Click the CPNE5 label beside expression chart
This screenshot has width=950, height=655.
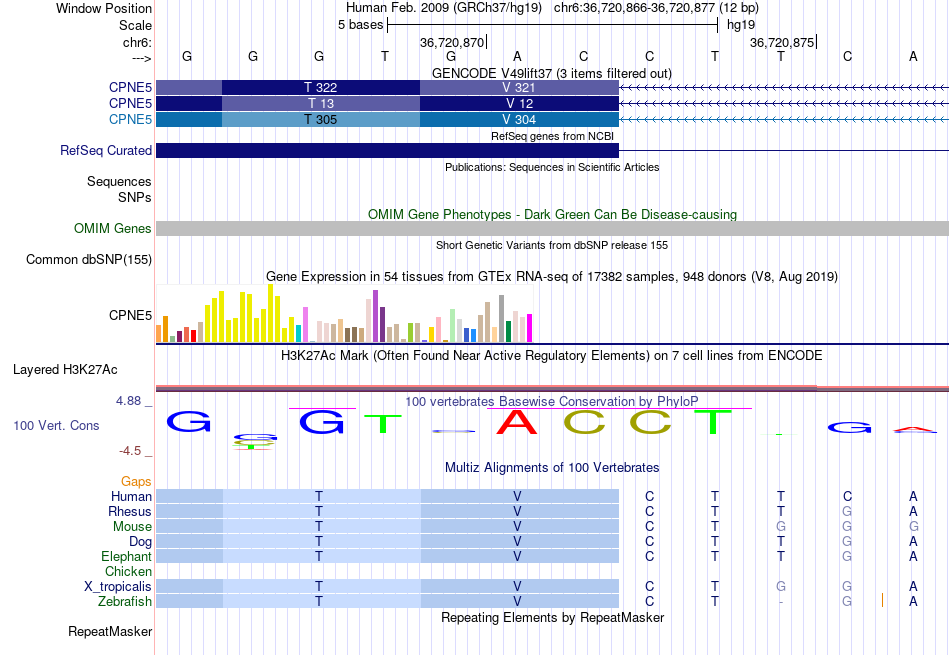(x=130, y=315)
